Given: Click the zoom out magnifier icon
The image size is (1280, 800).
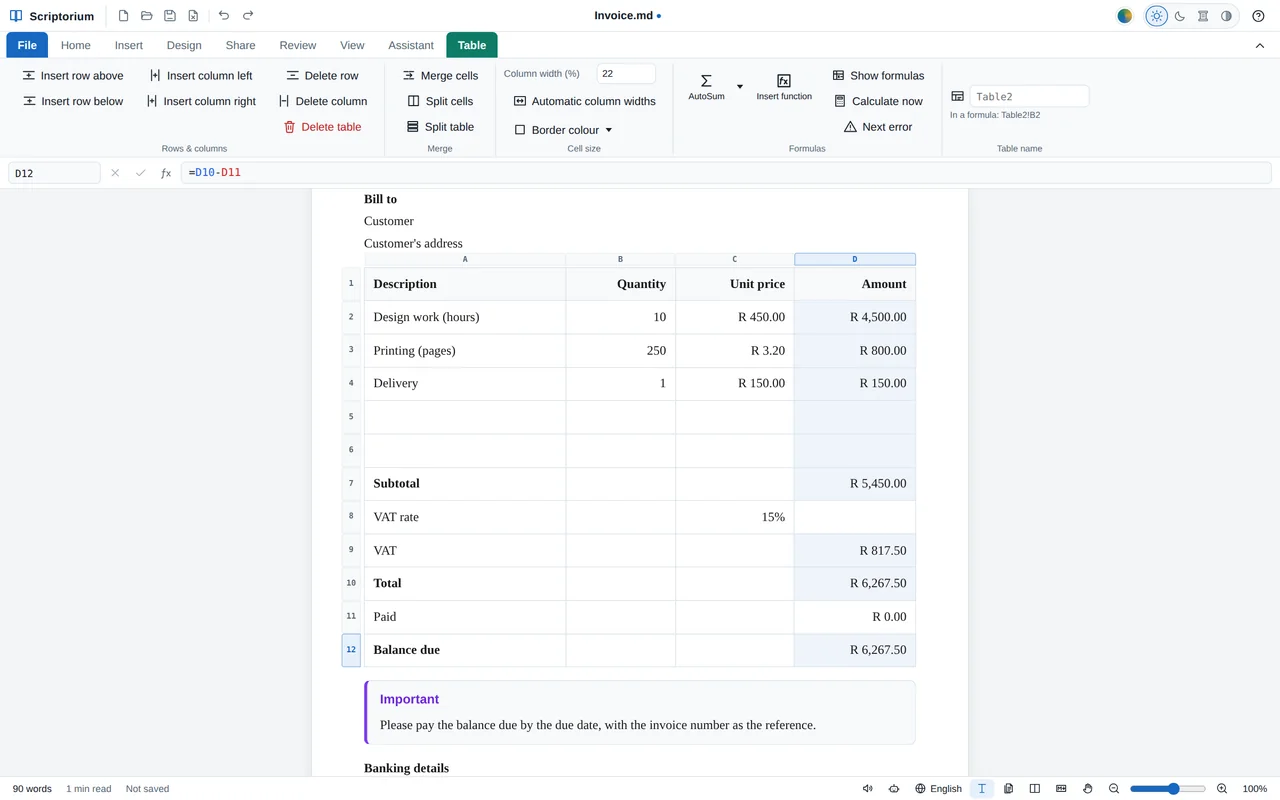Looking at the screenshot, I should click(1114, 789).
